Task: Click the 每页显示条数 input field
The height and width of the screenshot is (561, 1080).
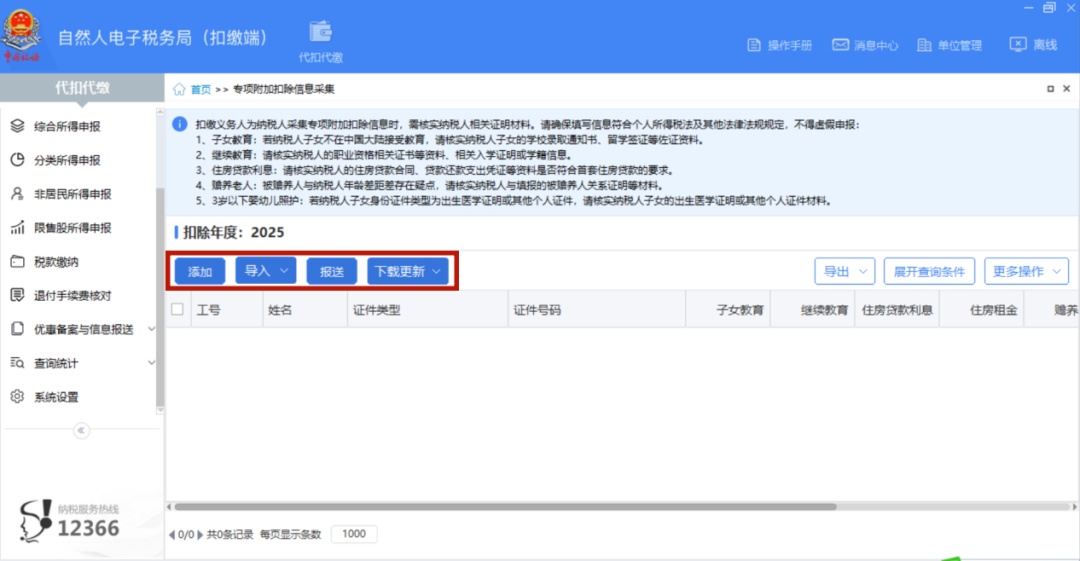Action: click(354, 534)
